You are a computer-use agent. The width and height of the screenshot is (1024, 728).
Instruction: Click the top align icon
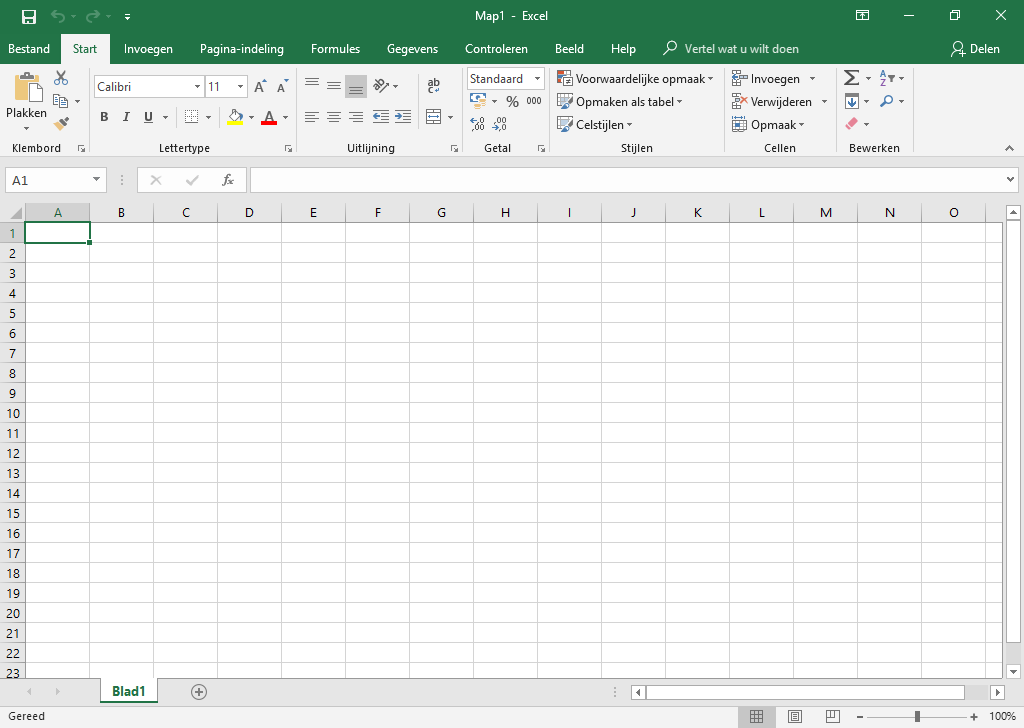312,84
